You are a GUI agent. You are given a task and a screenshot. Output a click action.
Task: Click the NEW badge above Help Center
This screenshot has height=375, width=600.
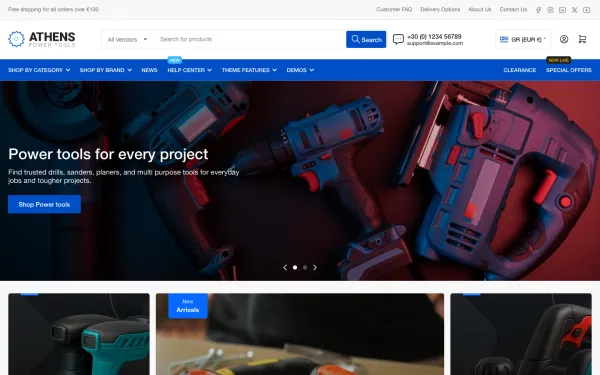(x=175, y=60)
